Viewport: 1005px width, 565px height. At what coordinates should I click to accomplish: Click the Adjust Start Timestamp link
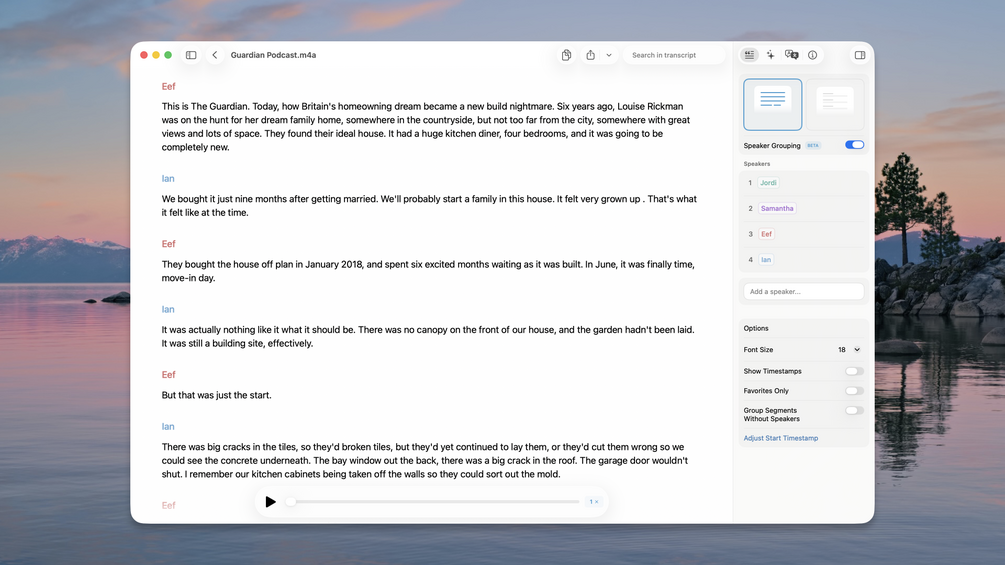(780, 438)
